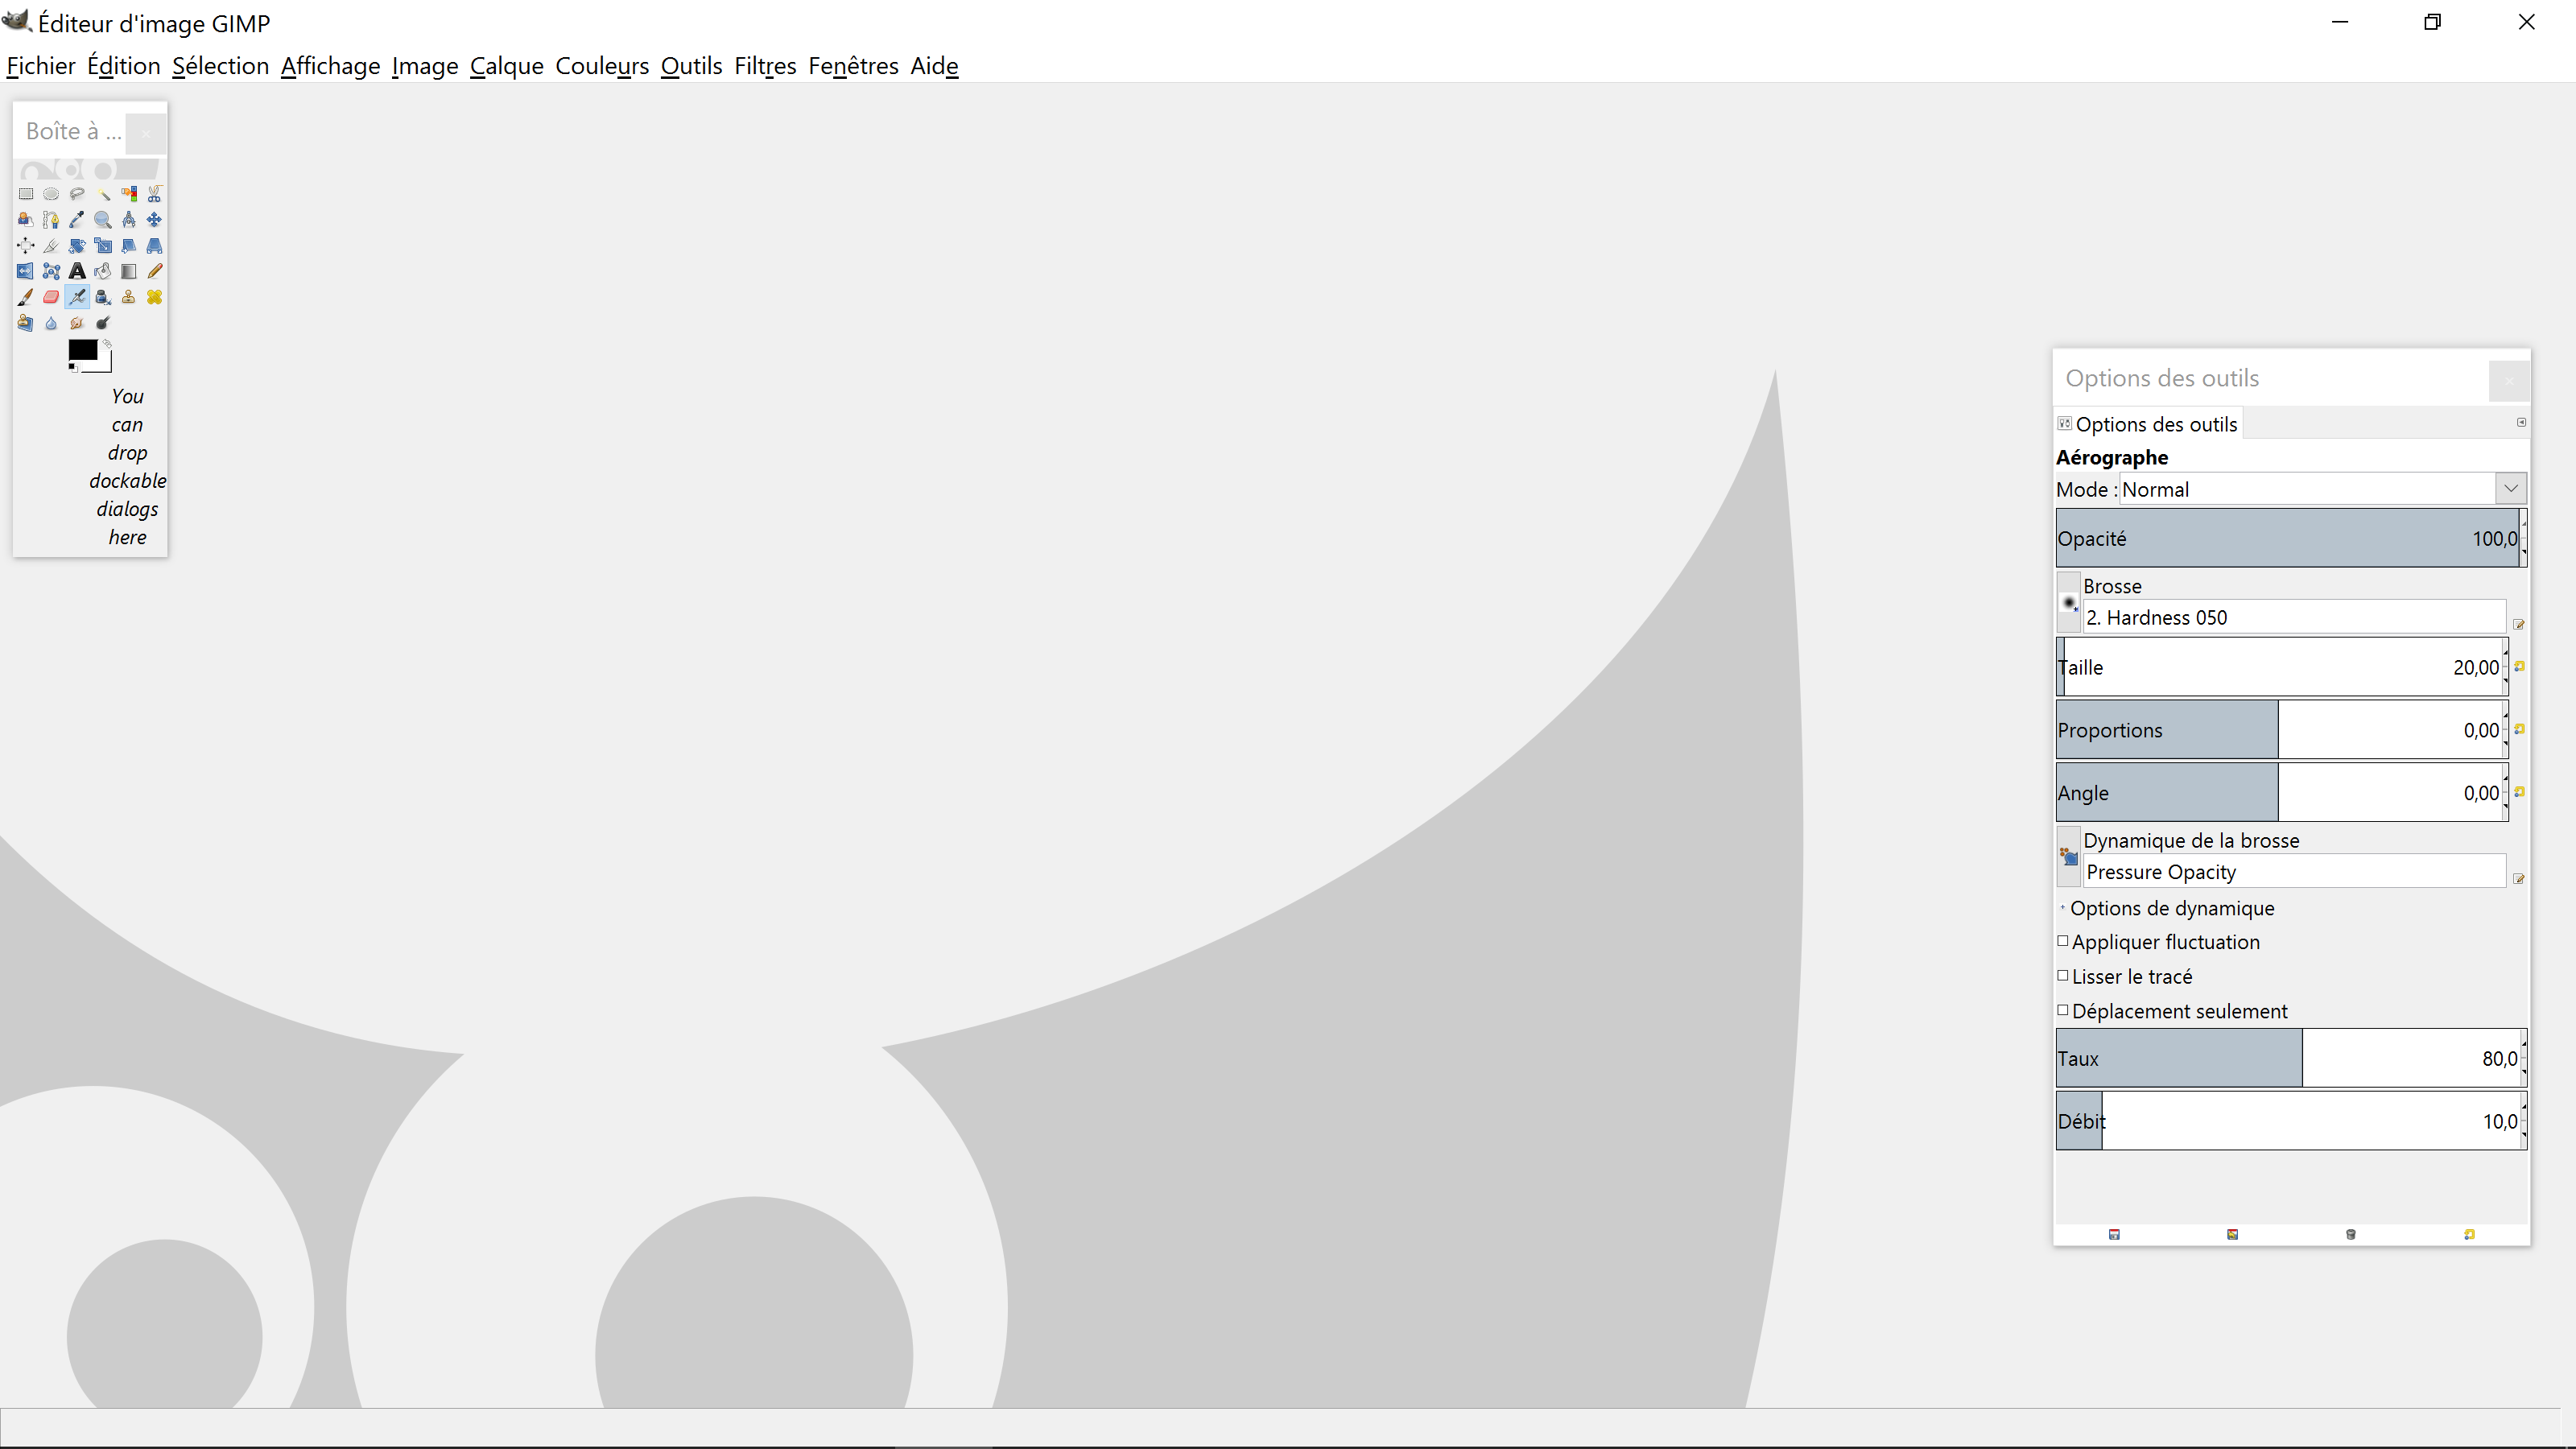The height and width of the screenshot is (1449, 2576).
Task: Select the Select by Color tool
Action: pyautogui.click(x=129, y=194)
